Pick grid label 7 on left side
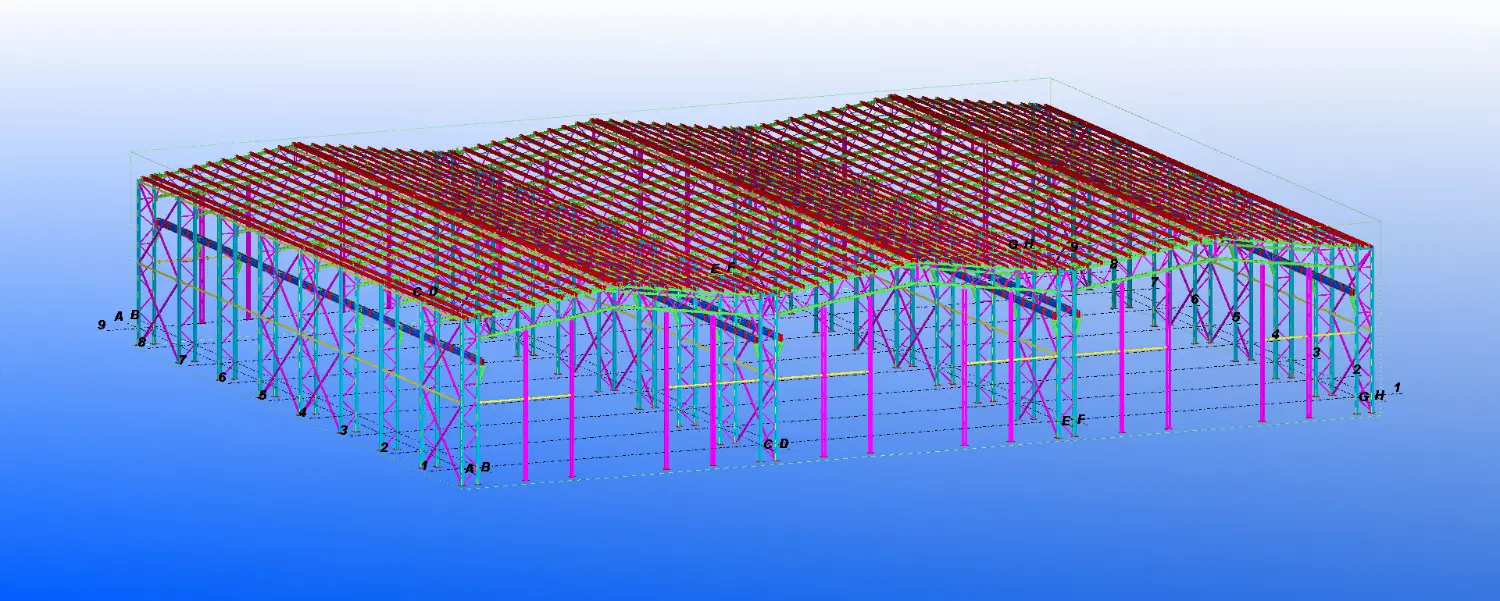This screenshot has width=1500, height=601. coord(182,359)
